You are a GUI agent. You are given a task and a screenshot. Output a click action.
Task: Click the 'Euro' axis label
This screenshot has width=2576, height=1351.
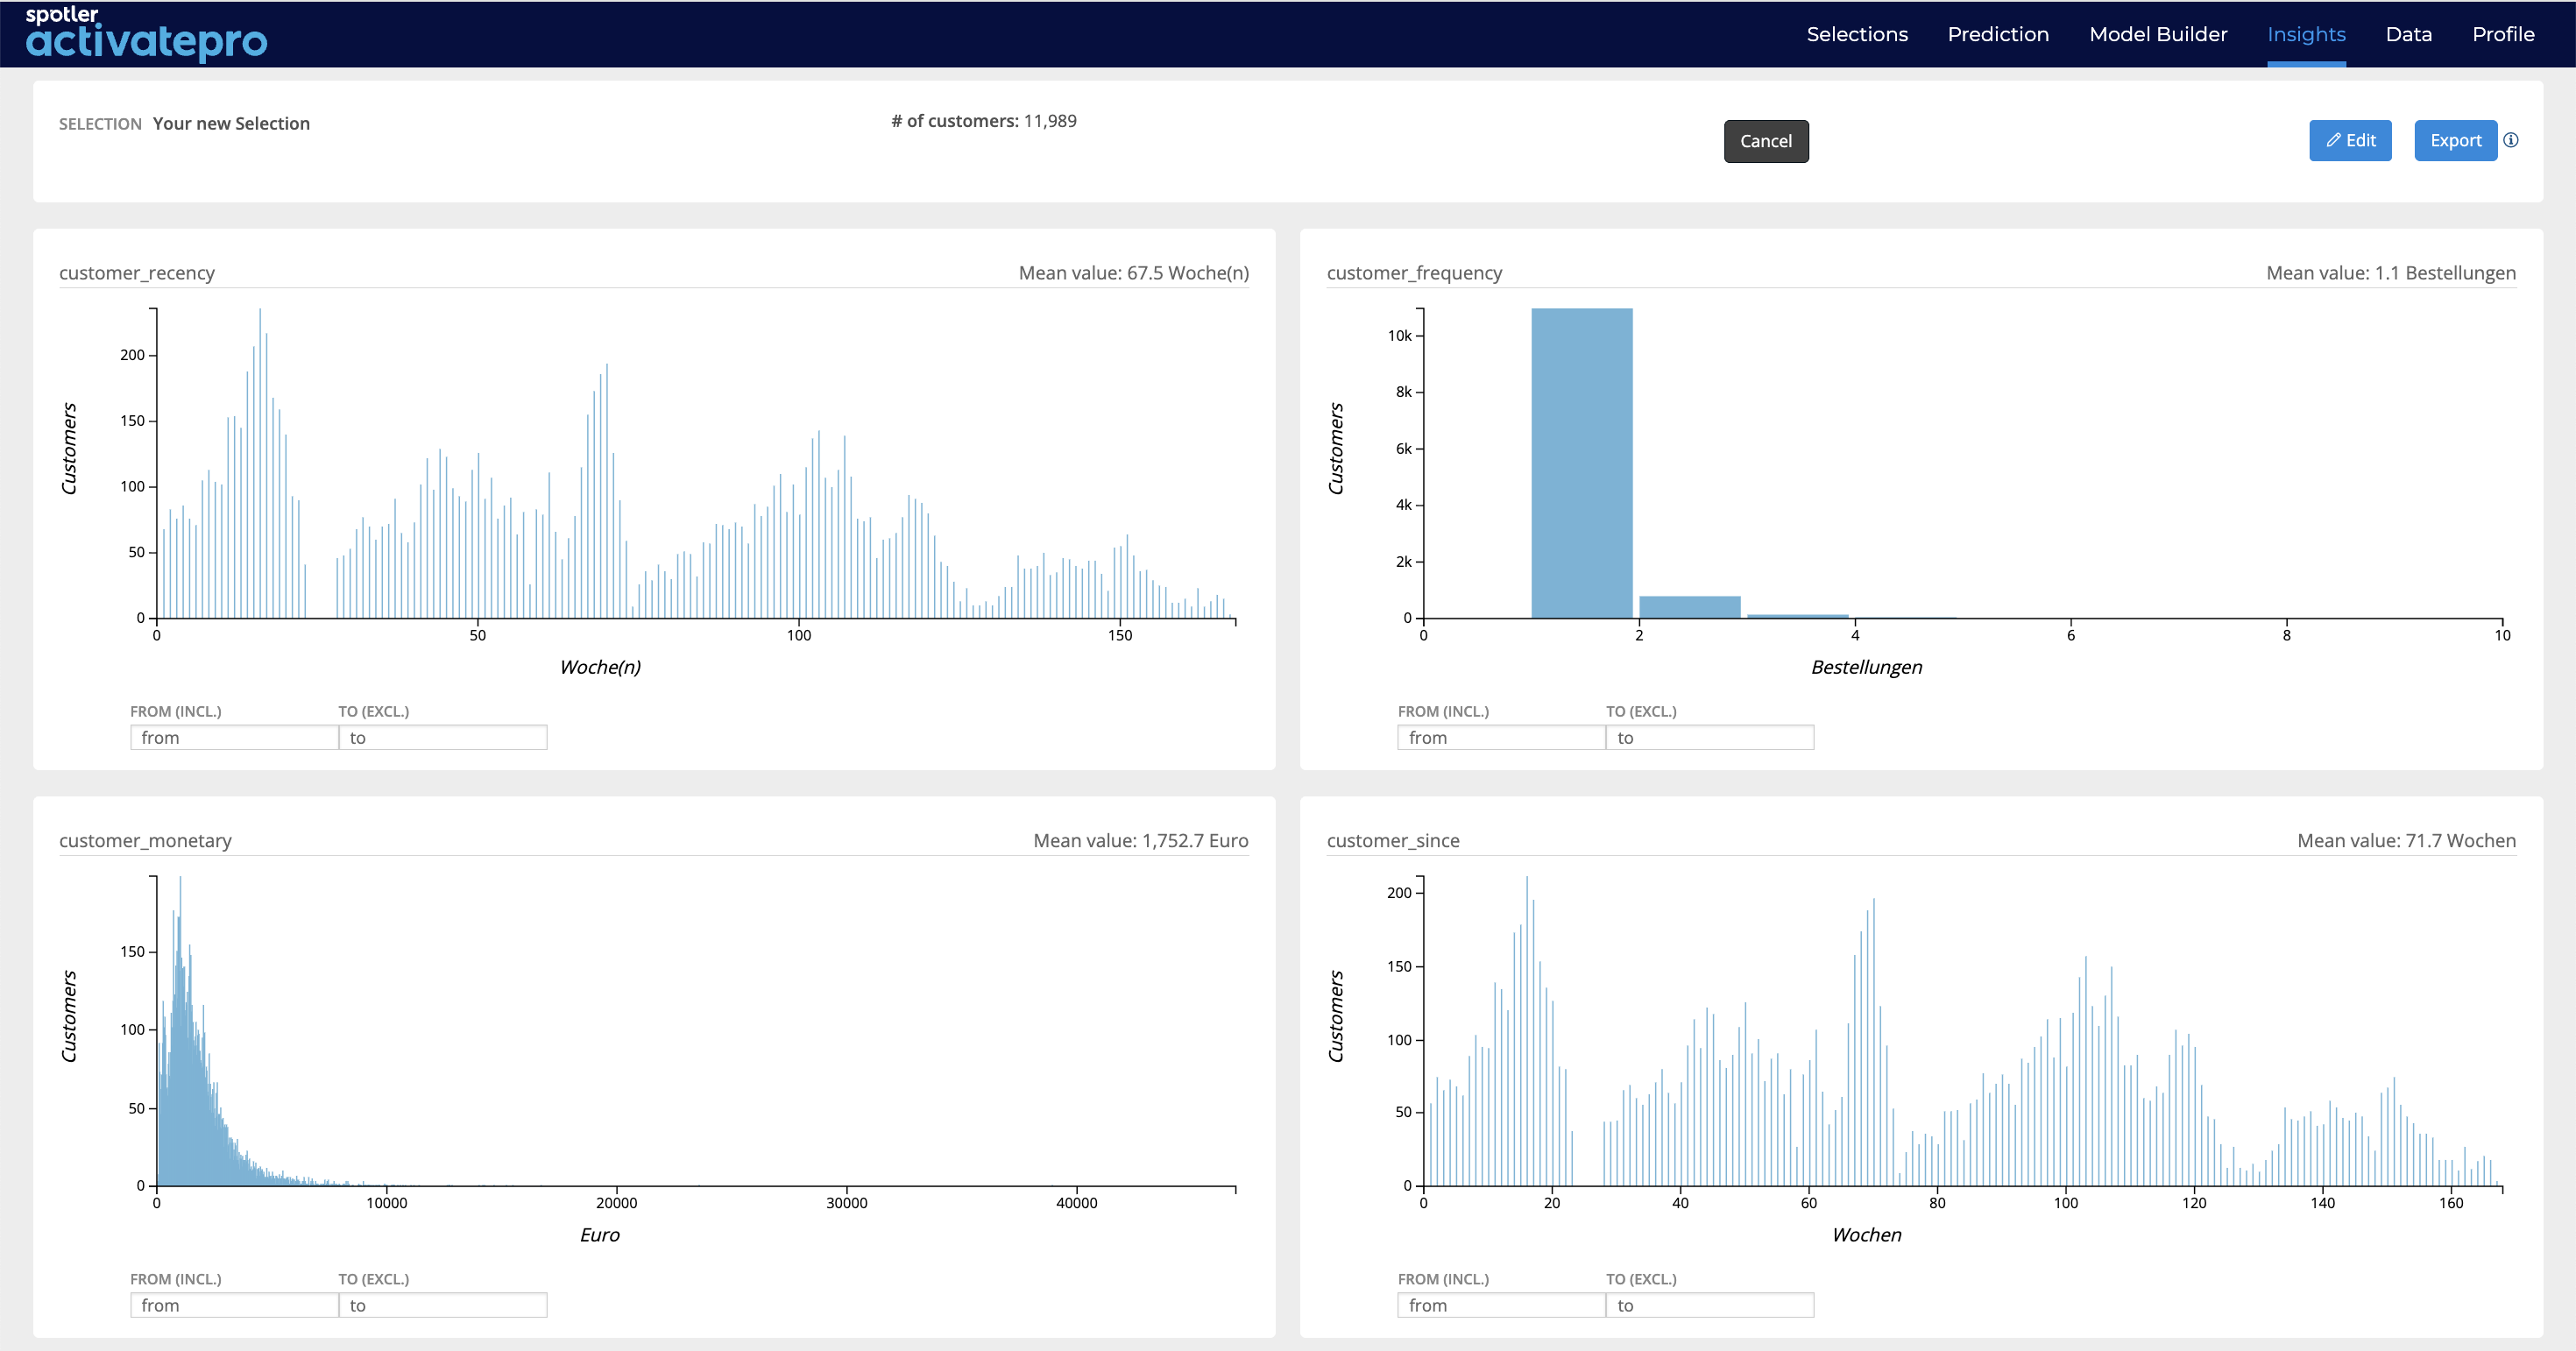click(600, 1235)
